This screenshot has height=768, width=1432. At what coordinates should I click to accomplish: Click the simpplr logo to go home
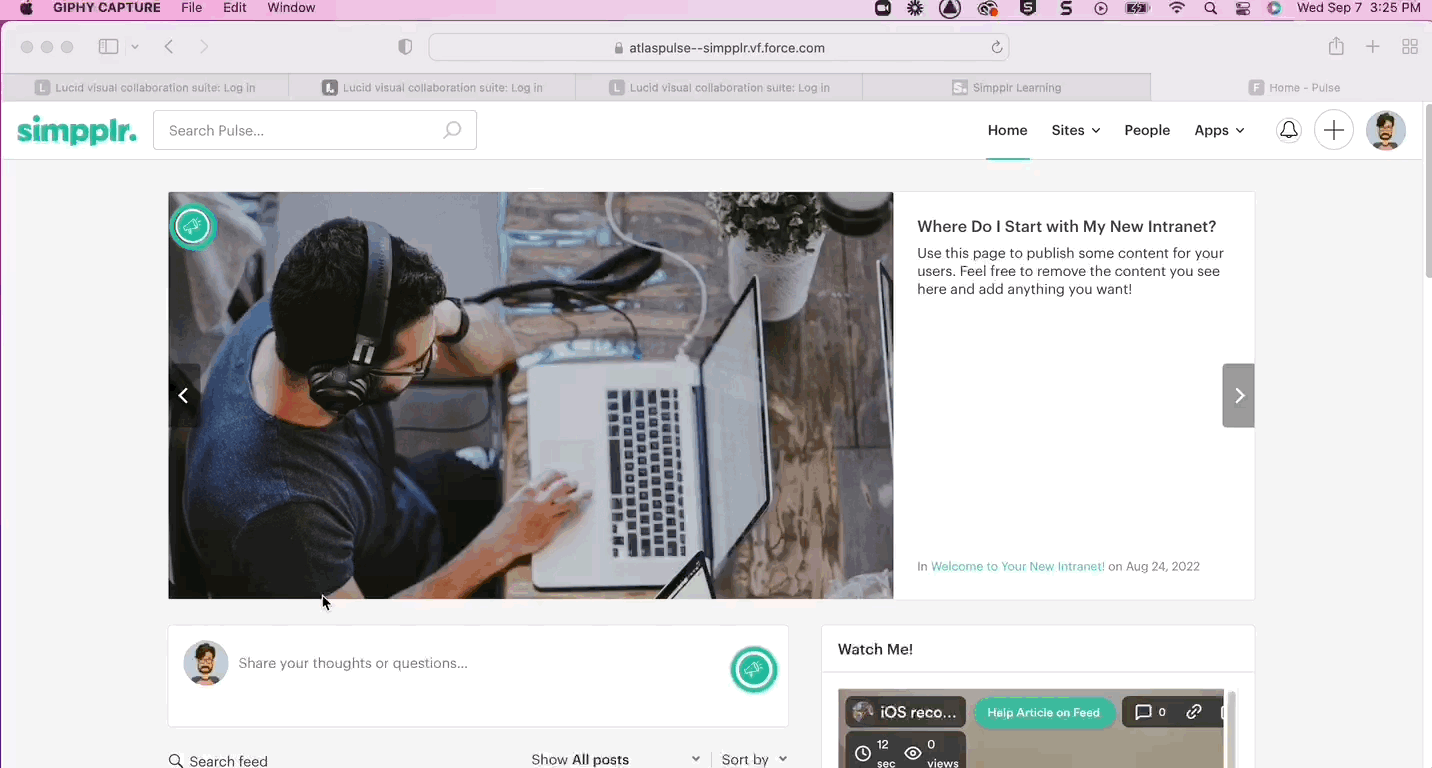(76, 130)
